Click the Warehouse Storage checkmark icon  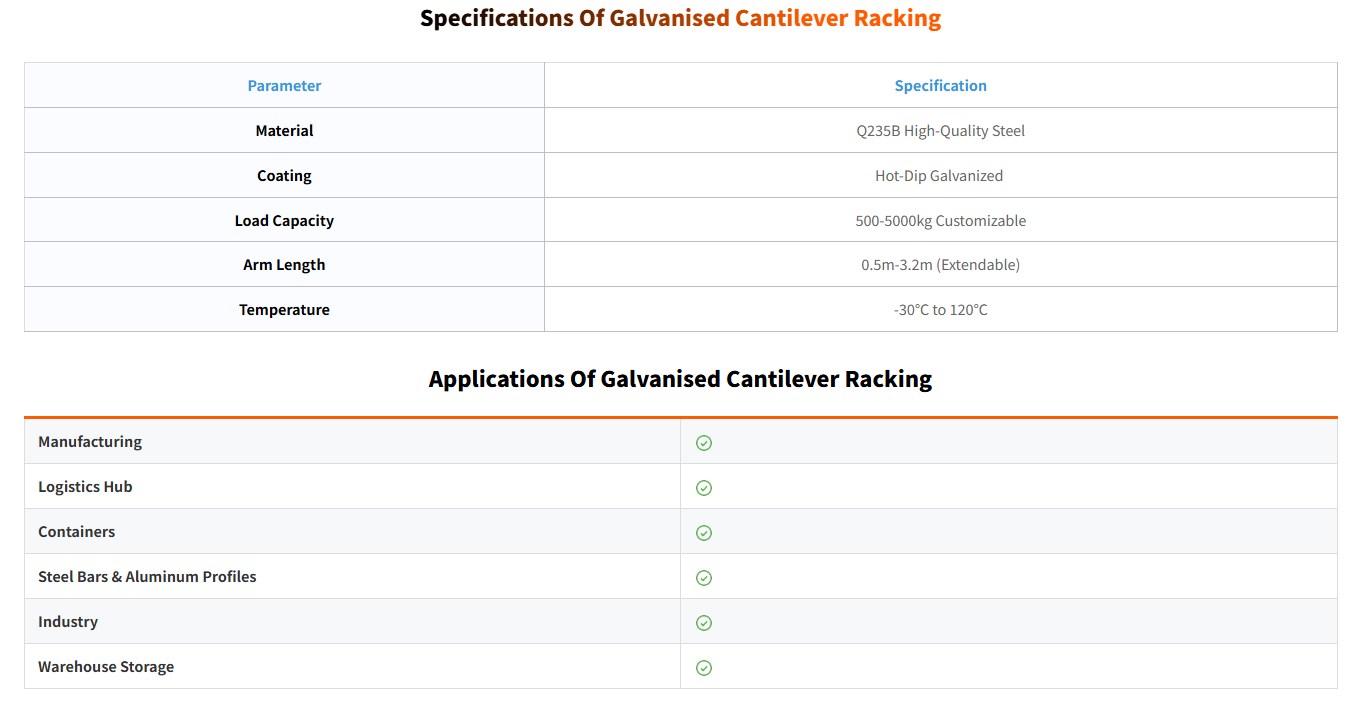pos(704,668)
